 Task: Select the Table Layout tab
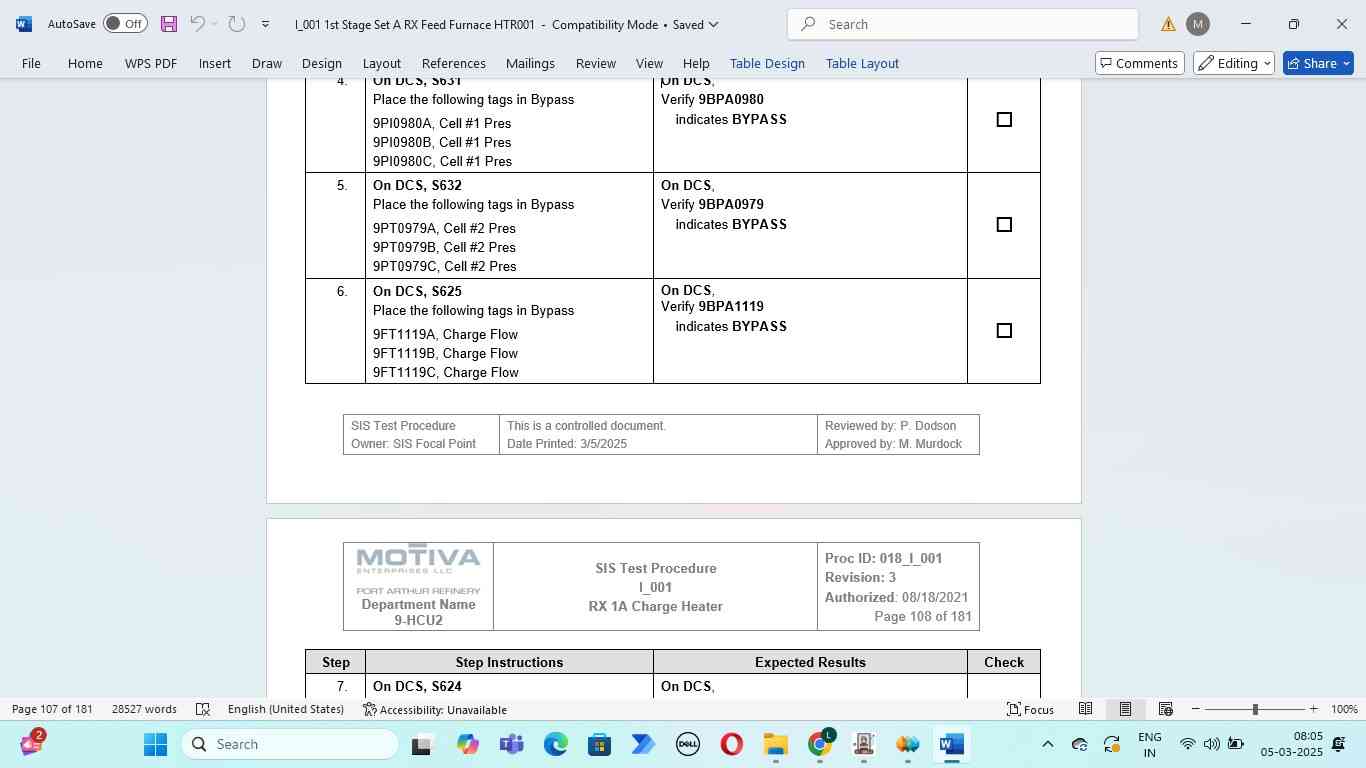(862, 63)
